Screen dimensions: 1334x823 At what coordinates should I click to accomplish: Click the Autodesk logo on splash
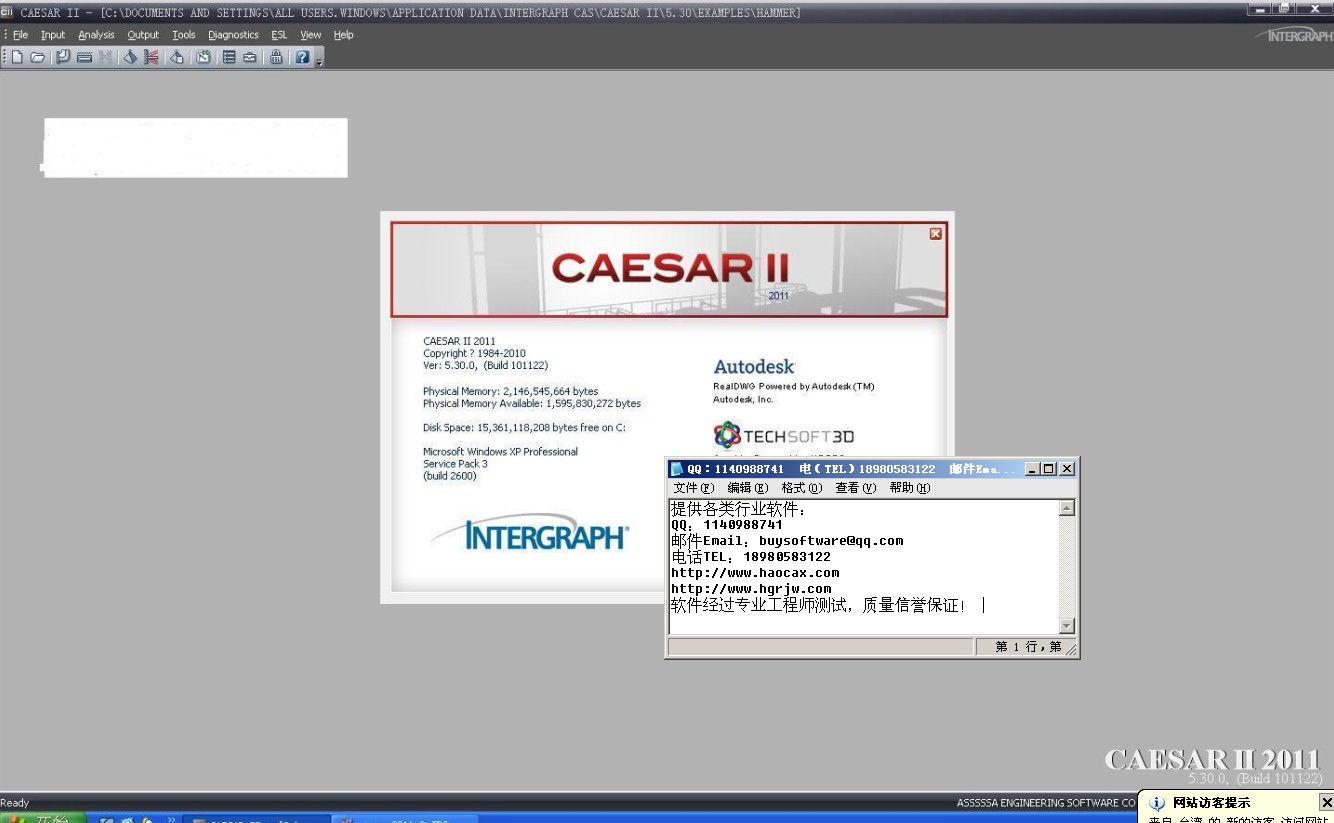click(753, 367)
